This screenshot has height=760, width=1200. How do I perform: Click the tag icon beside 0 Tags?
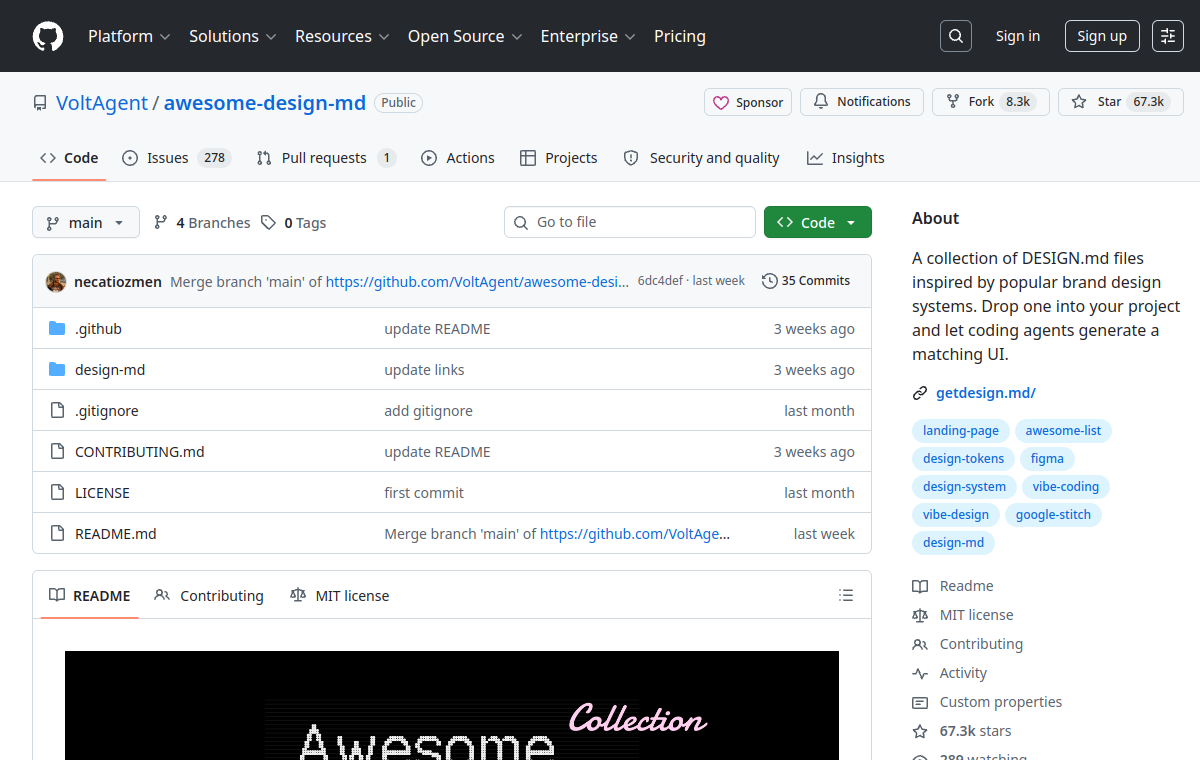[x=268, y=223]
